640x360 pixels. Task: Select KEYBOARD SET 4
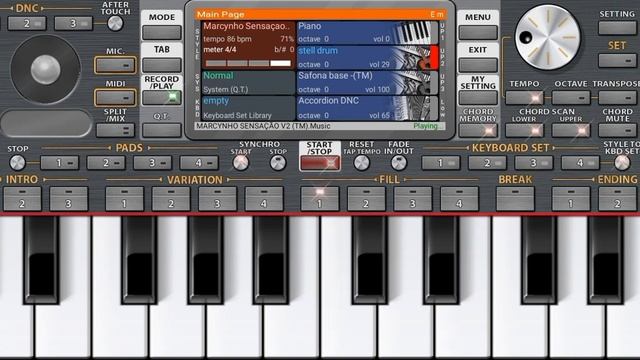[x=580, y=163]
